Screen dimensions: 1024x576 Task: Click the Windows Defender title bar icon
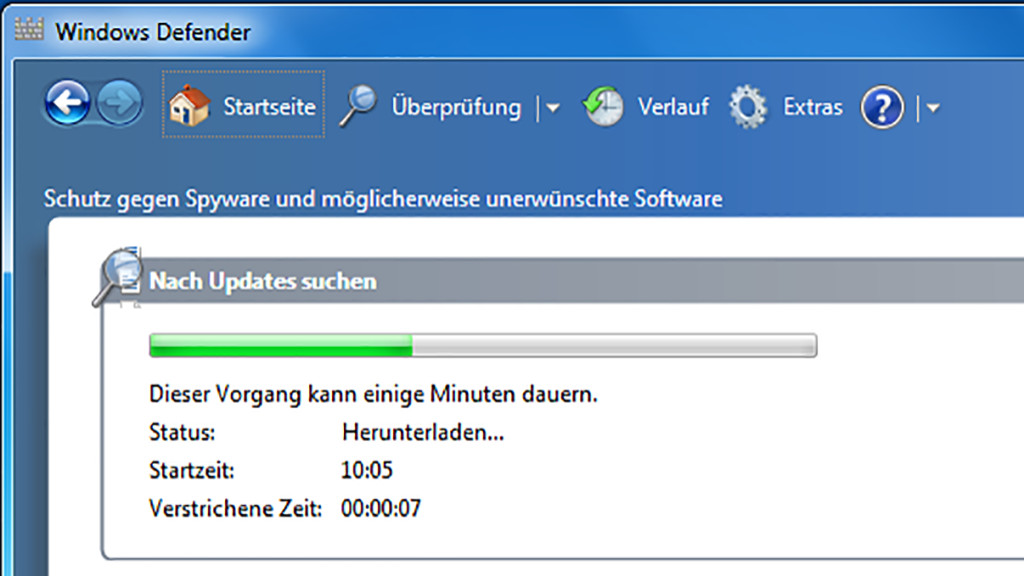tap(29, 29)
